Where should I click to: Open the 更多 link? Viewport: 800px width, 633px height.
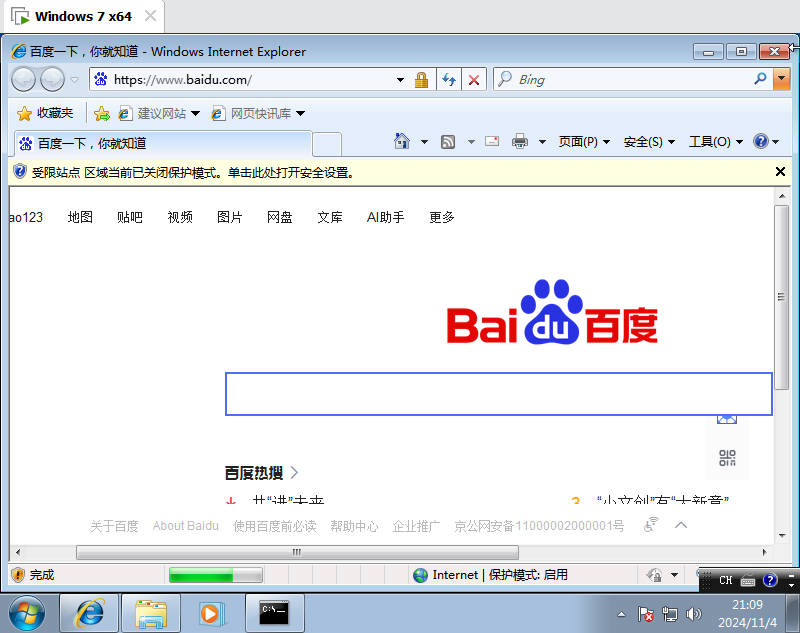tap(441, 217)
